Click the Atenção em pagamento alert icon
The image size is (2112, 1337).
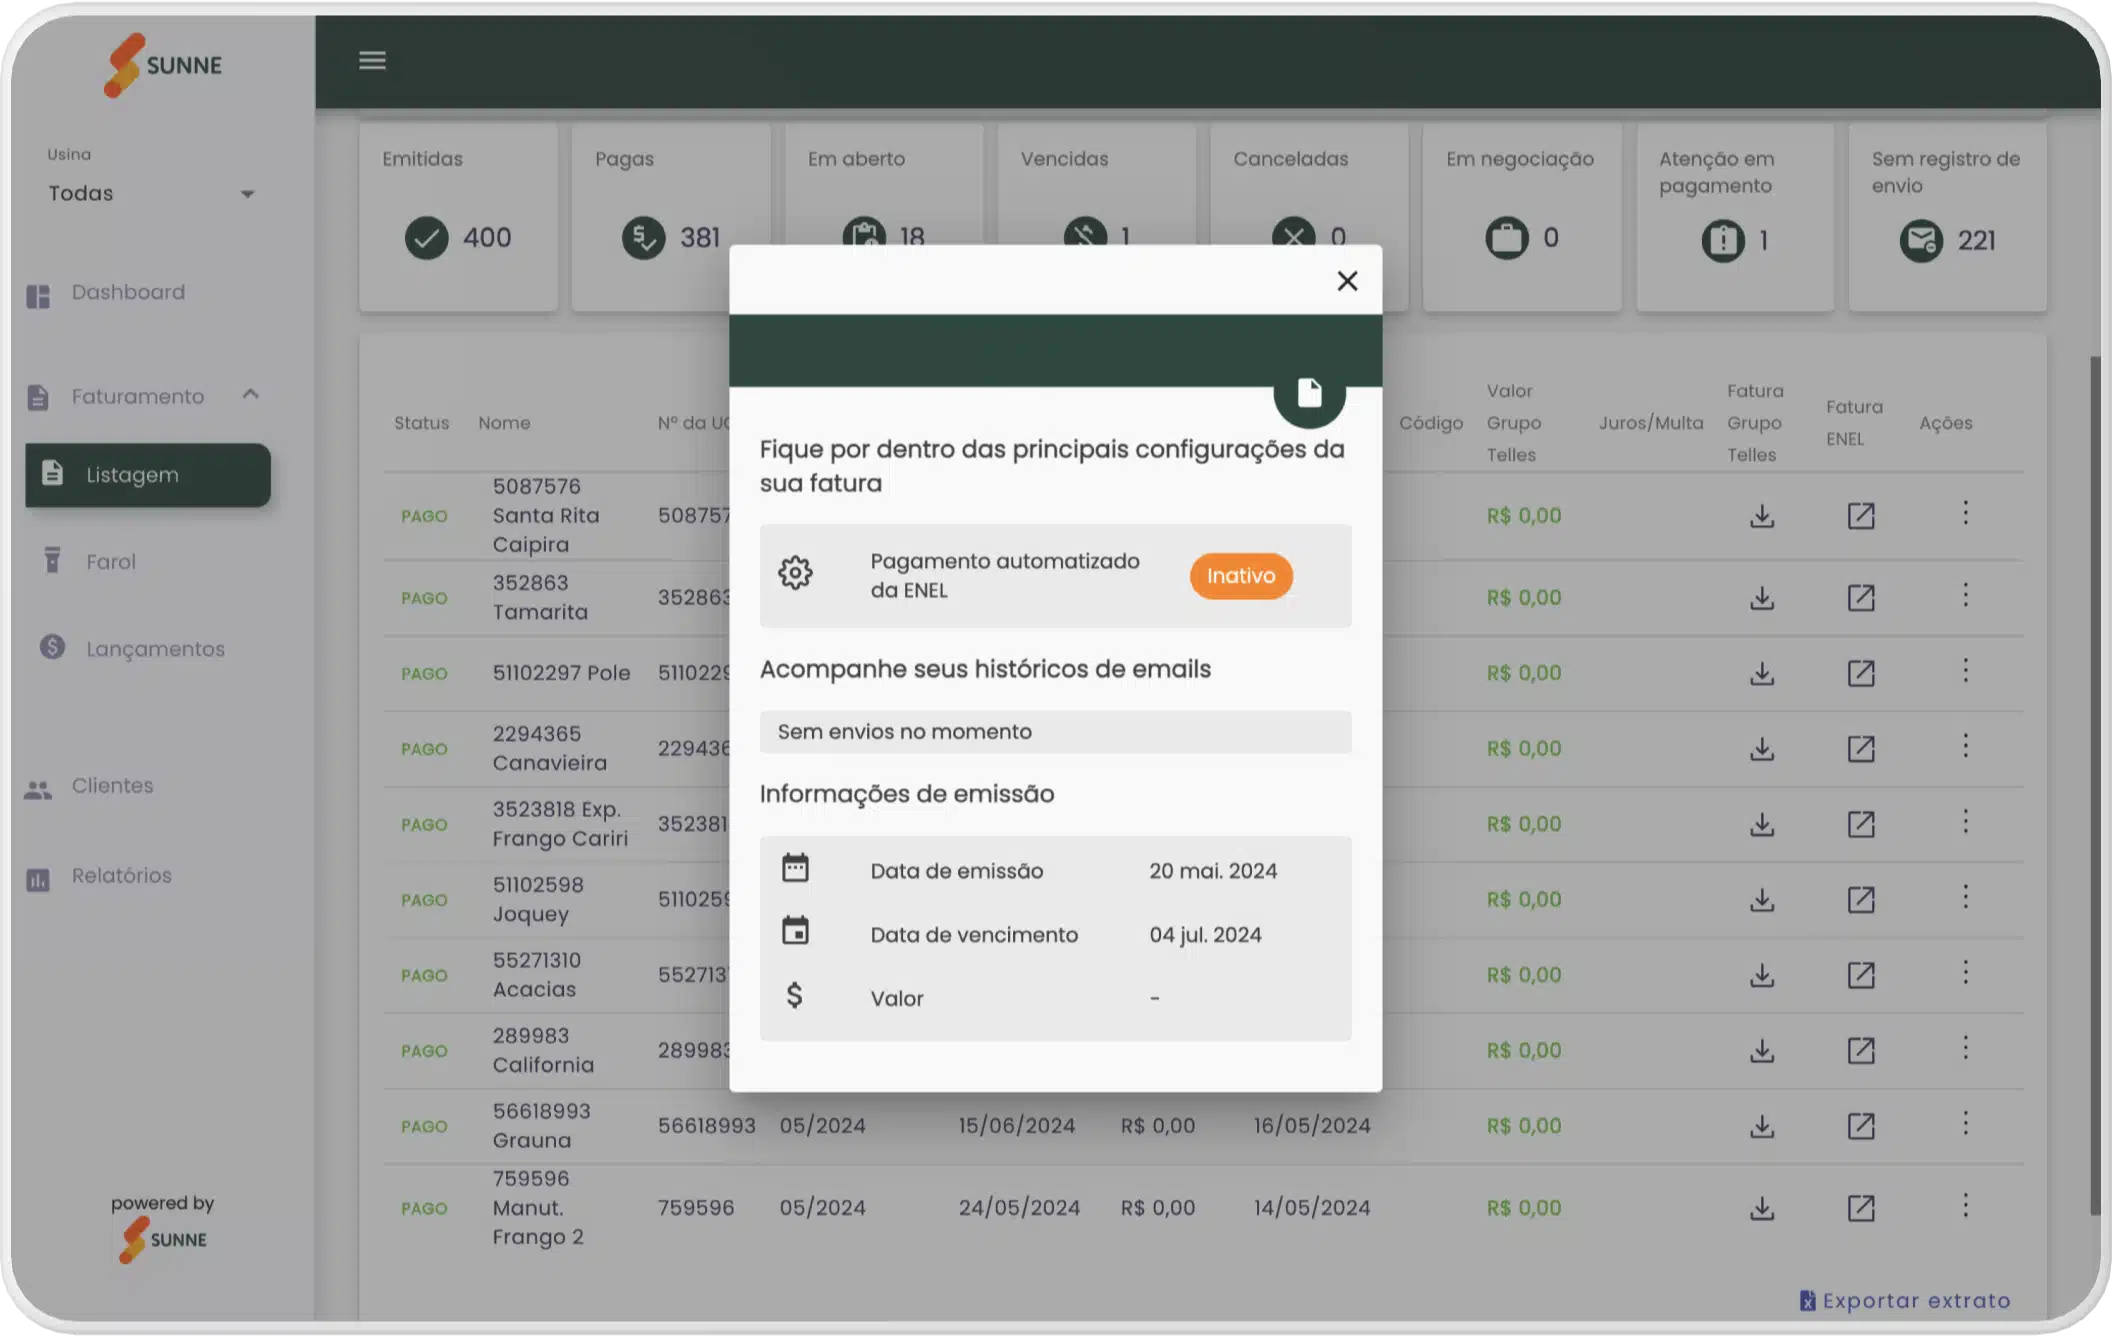[x=1723, y=240]
